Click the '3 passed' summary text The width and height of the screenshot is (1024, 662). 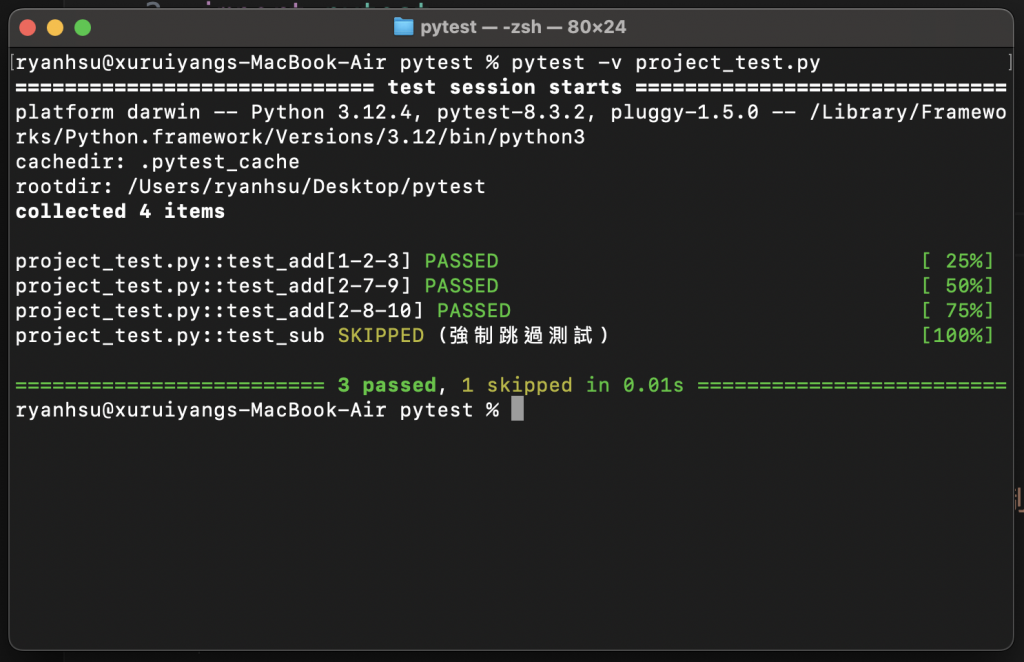386,385
